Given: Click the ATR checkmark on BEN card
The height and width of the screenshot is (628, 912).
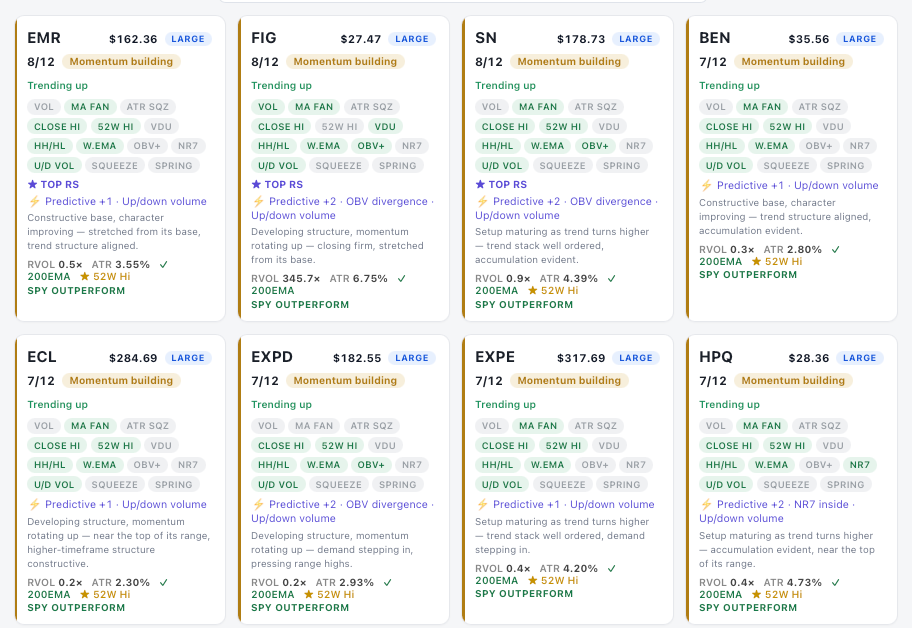Looking at the screenshot, I should point(835,249).
